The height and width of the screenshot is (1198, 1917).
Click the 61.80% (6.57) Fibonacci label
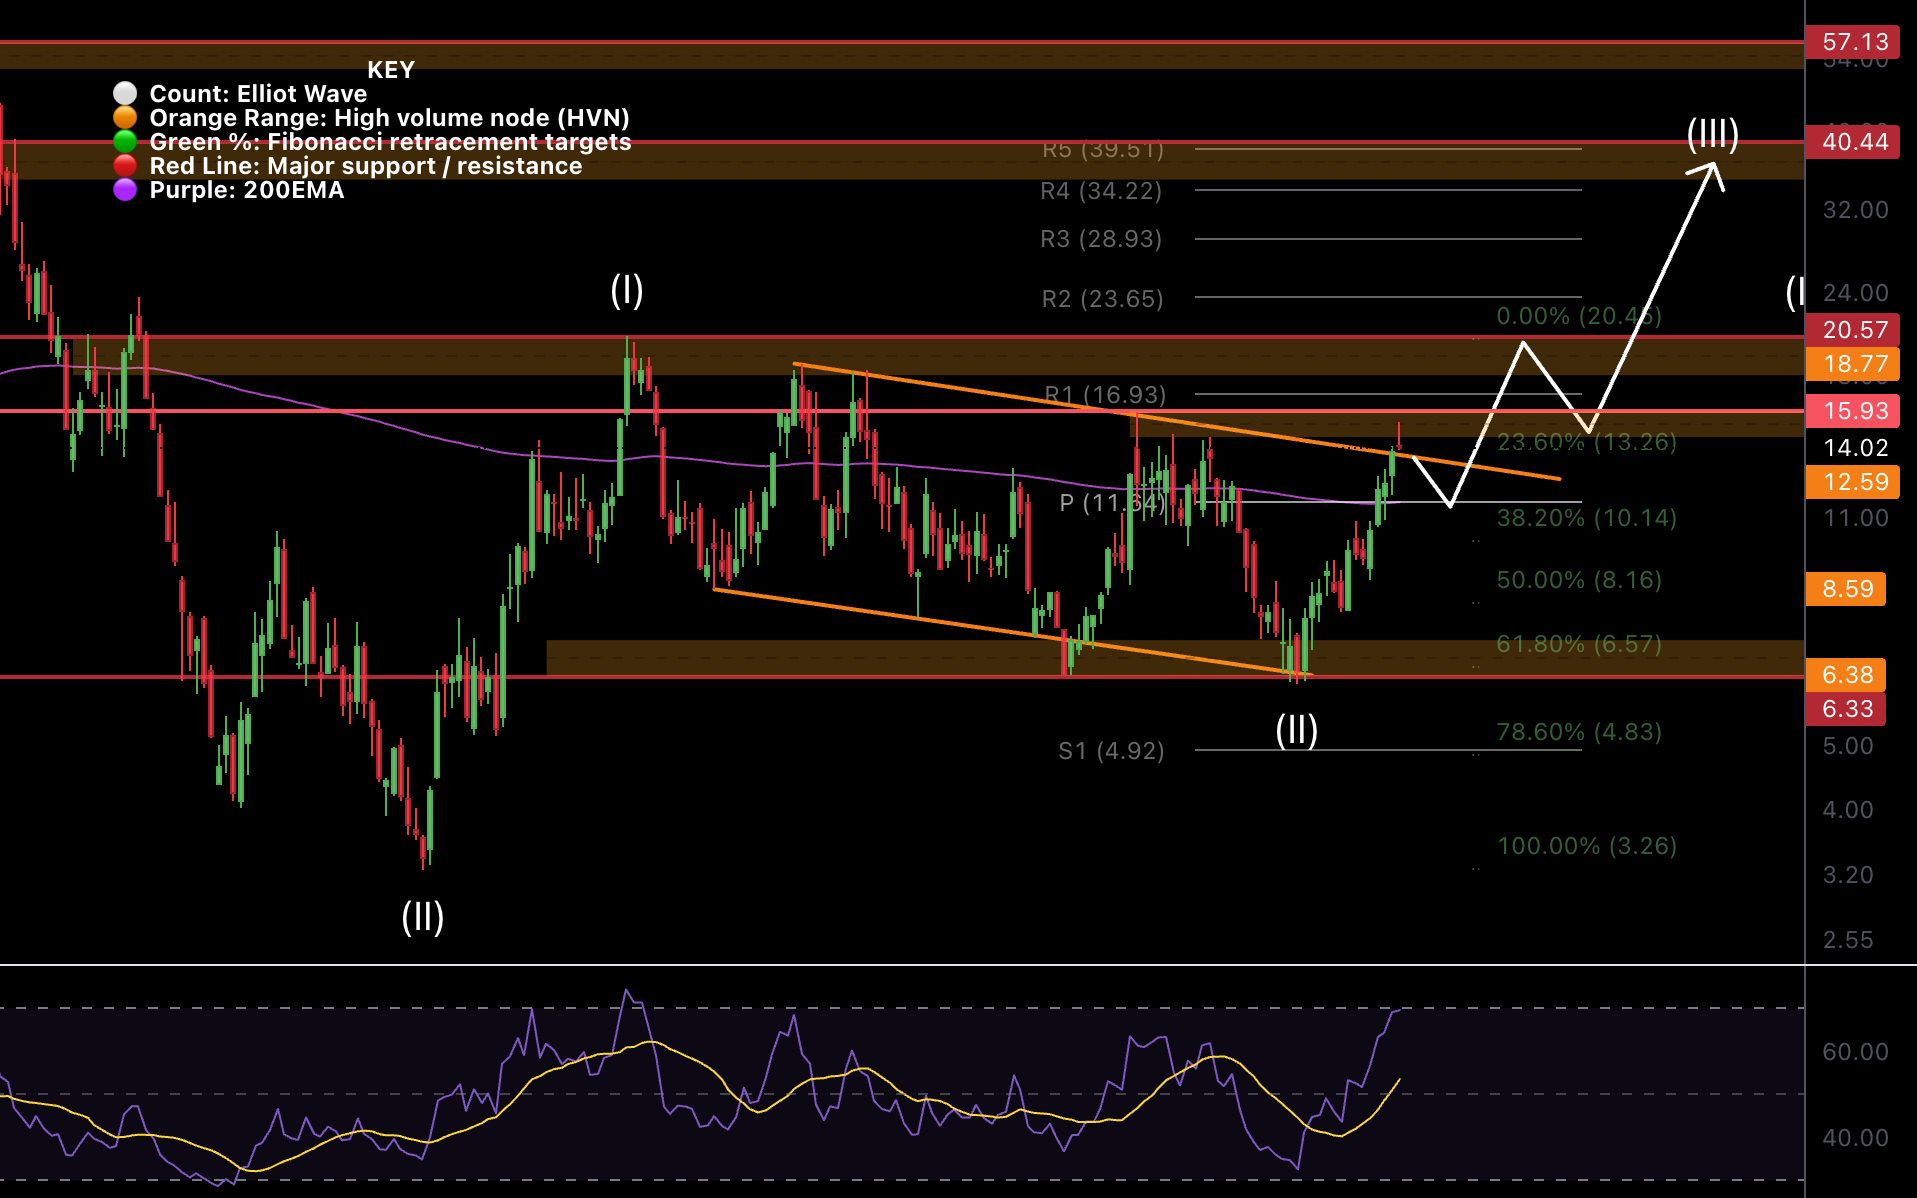(x=1579, y=644)
